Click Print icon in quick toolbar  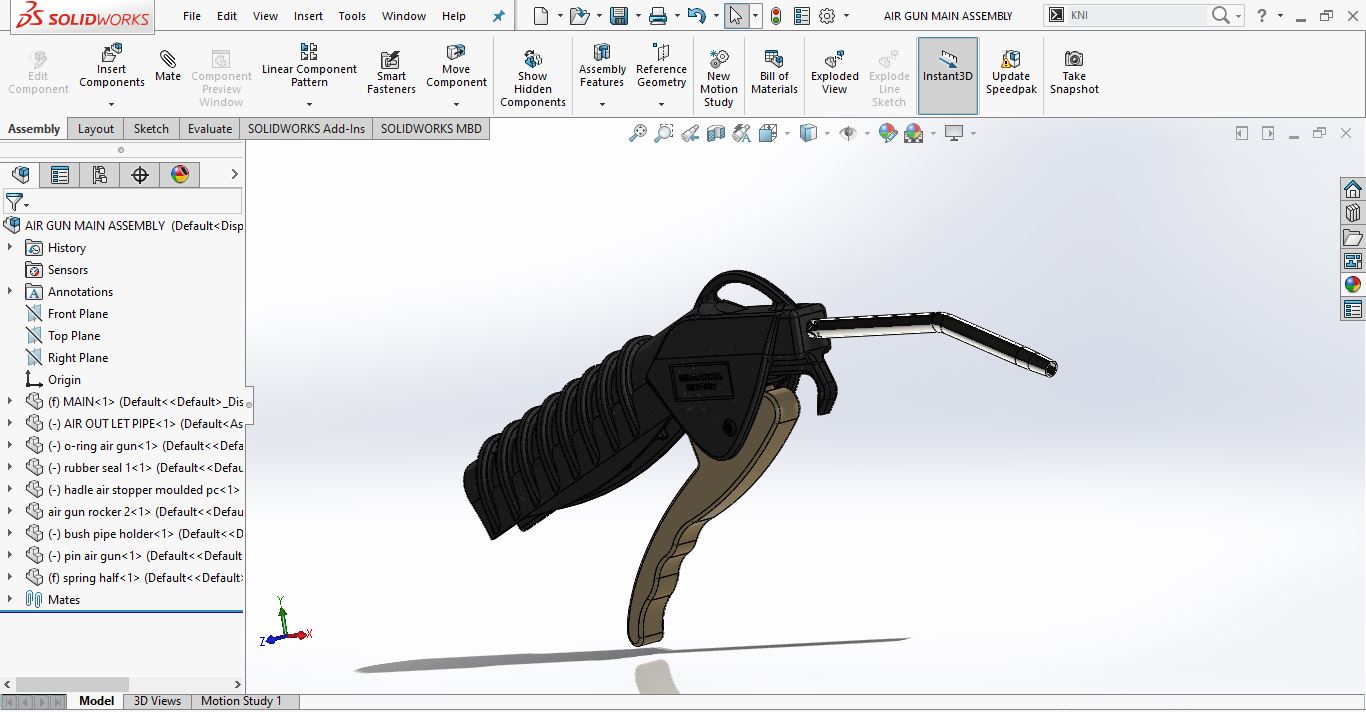tap(657, 16)
